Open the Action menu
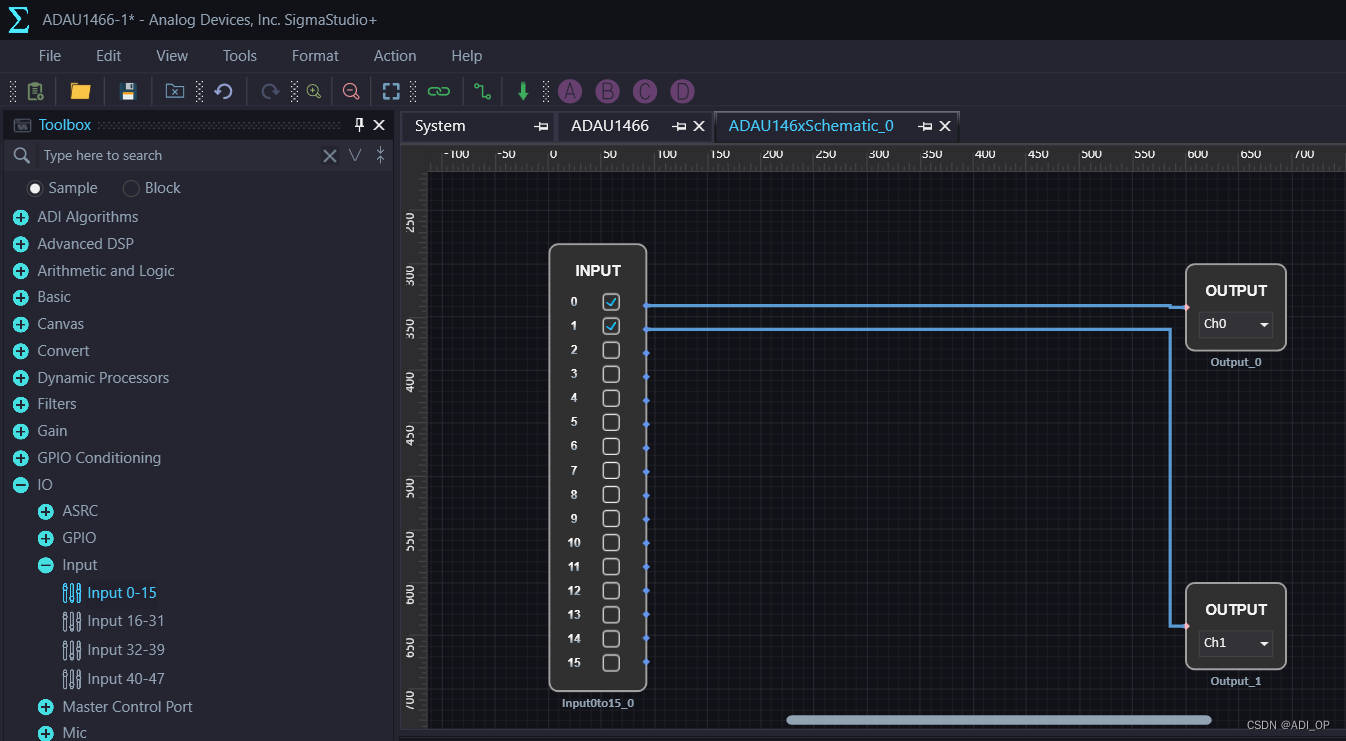This screenshot has height=741, width=1346. tap(395, 56)
